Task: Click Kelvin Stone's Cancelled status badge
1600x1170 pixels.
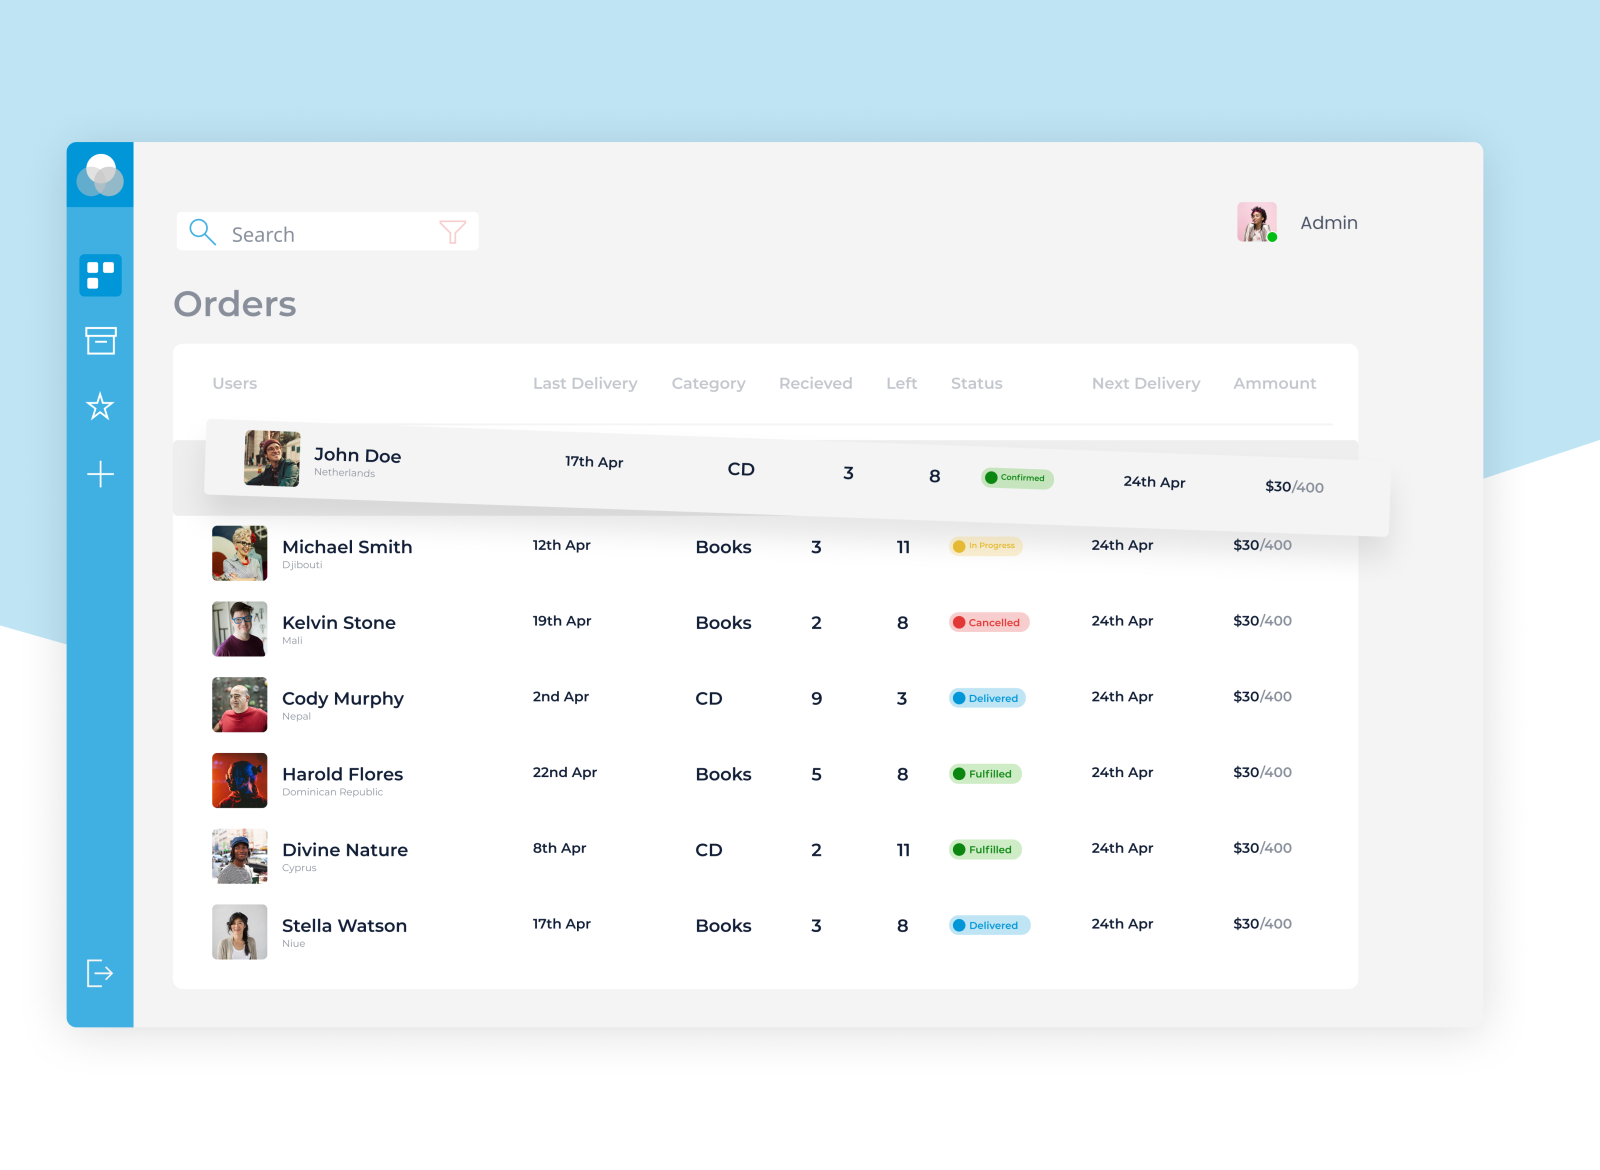Action: point(988,622)
